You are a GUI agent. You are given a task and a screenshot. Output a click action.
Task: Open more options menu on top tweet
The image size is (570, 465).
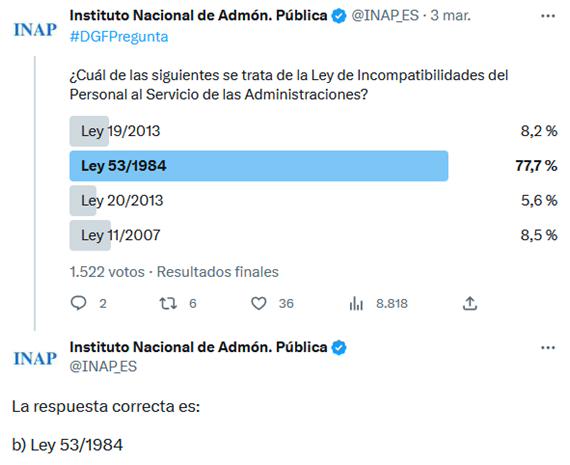coord(548,16)
